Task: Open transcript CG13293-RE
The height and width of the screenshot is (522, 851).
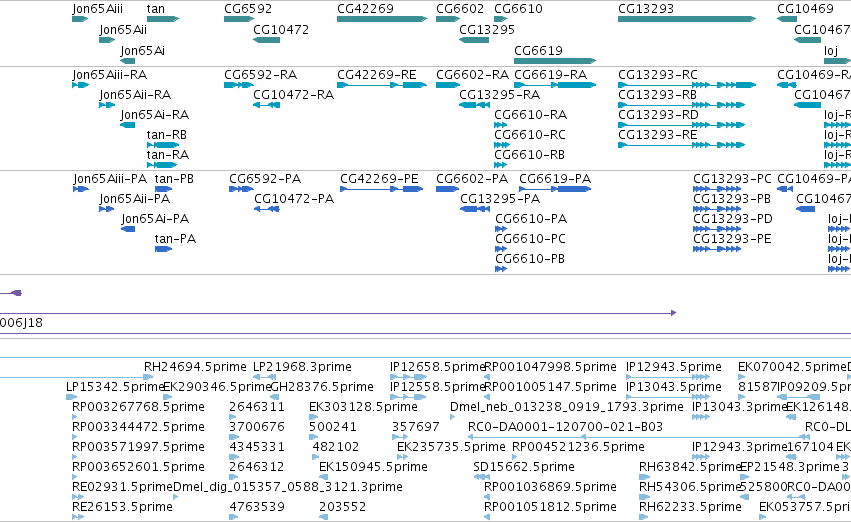Action: tap(657, 135)
